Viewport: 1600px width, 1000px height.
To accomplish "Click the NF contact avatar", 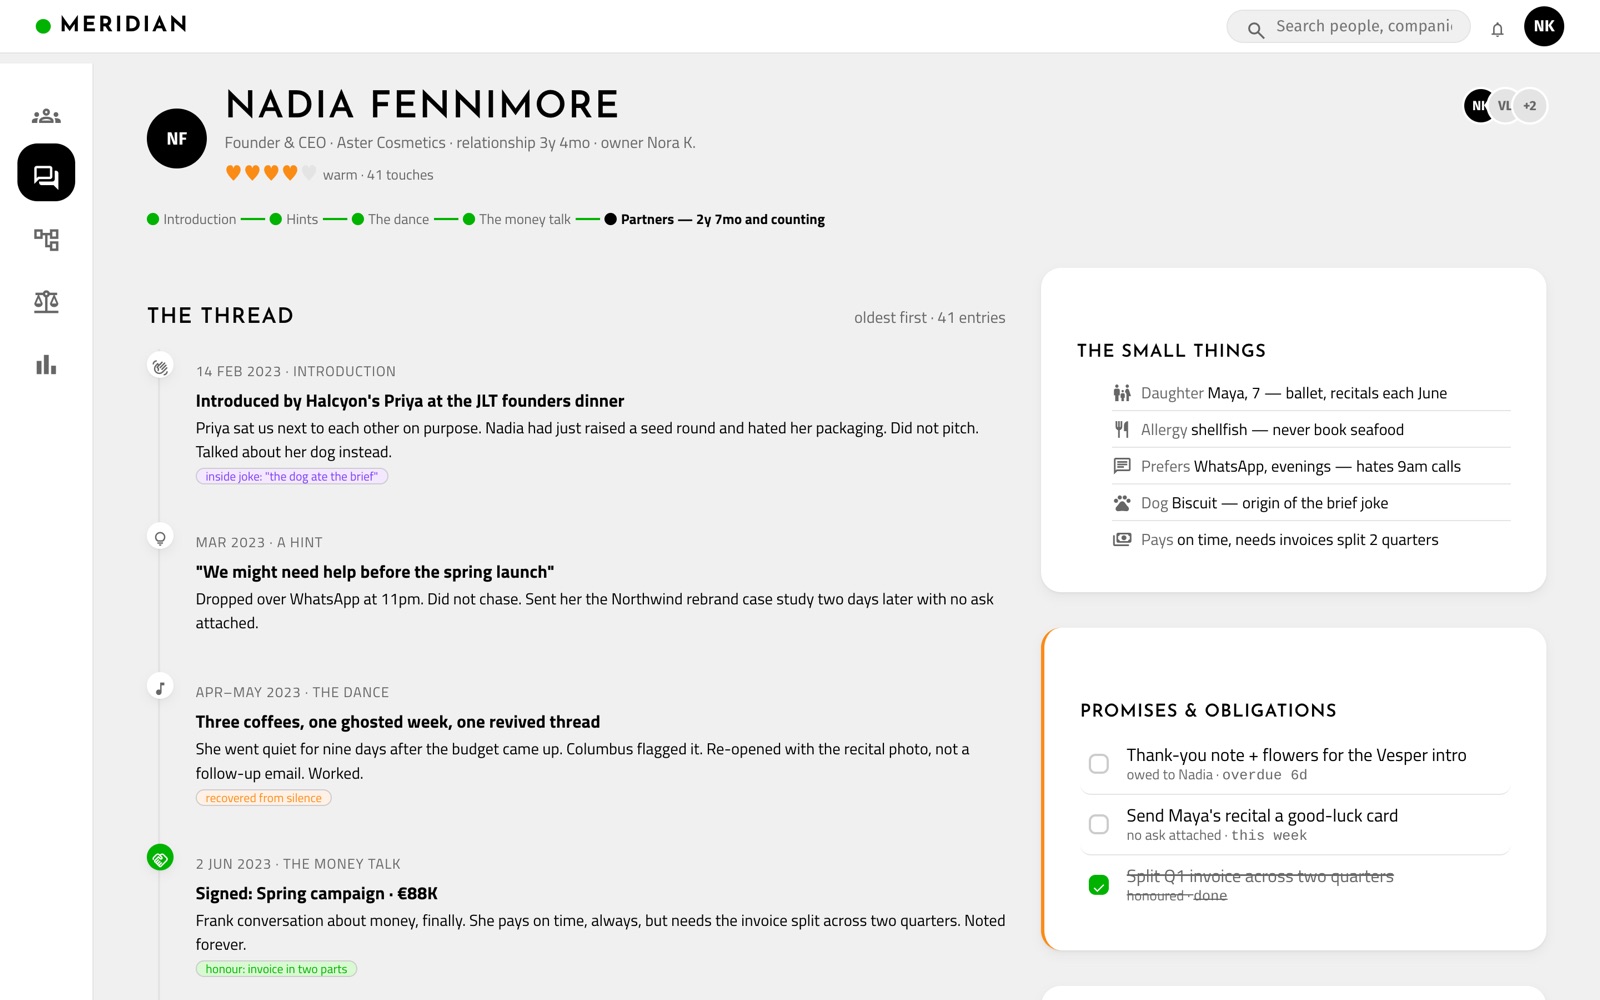I will click(177, 138).
